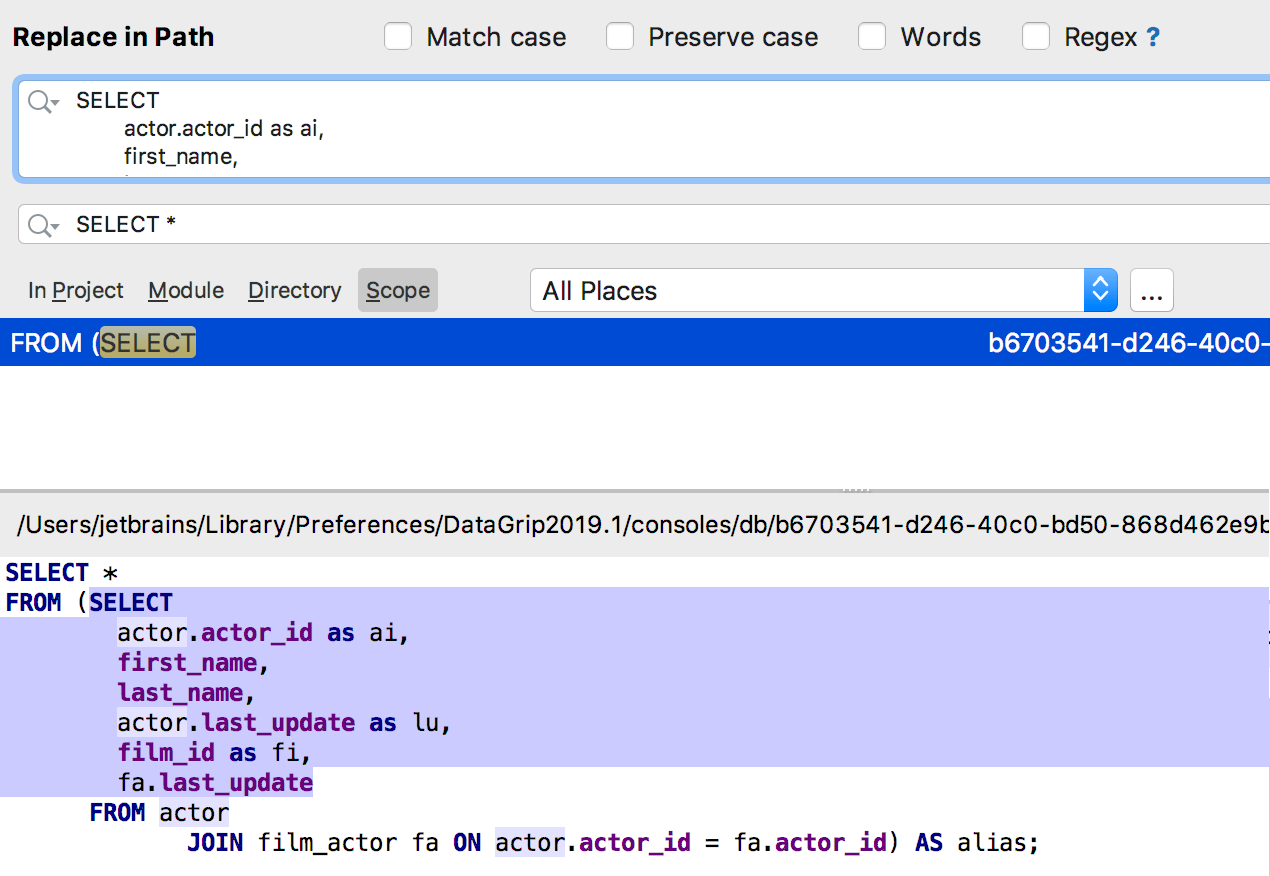This screenshot has width=1270, height=876.
Task: Click the ellipsis button beside scope dropdown
Action: point(1151,291)
